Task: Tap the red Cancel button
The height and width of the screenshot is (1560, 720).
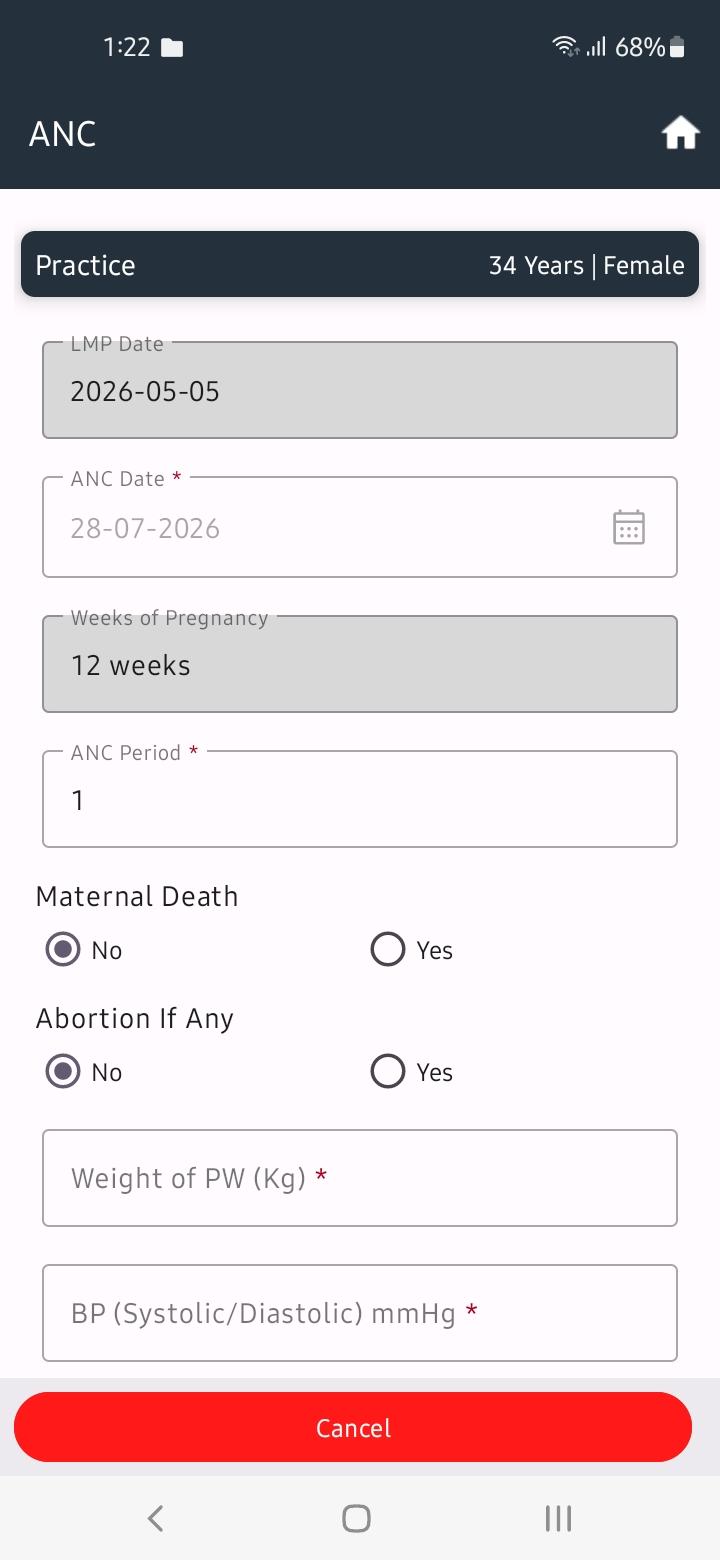Action: [353, 1427]
